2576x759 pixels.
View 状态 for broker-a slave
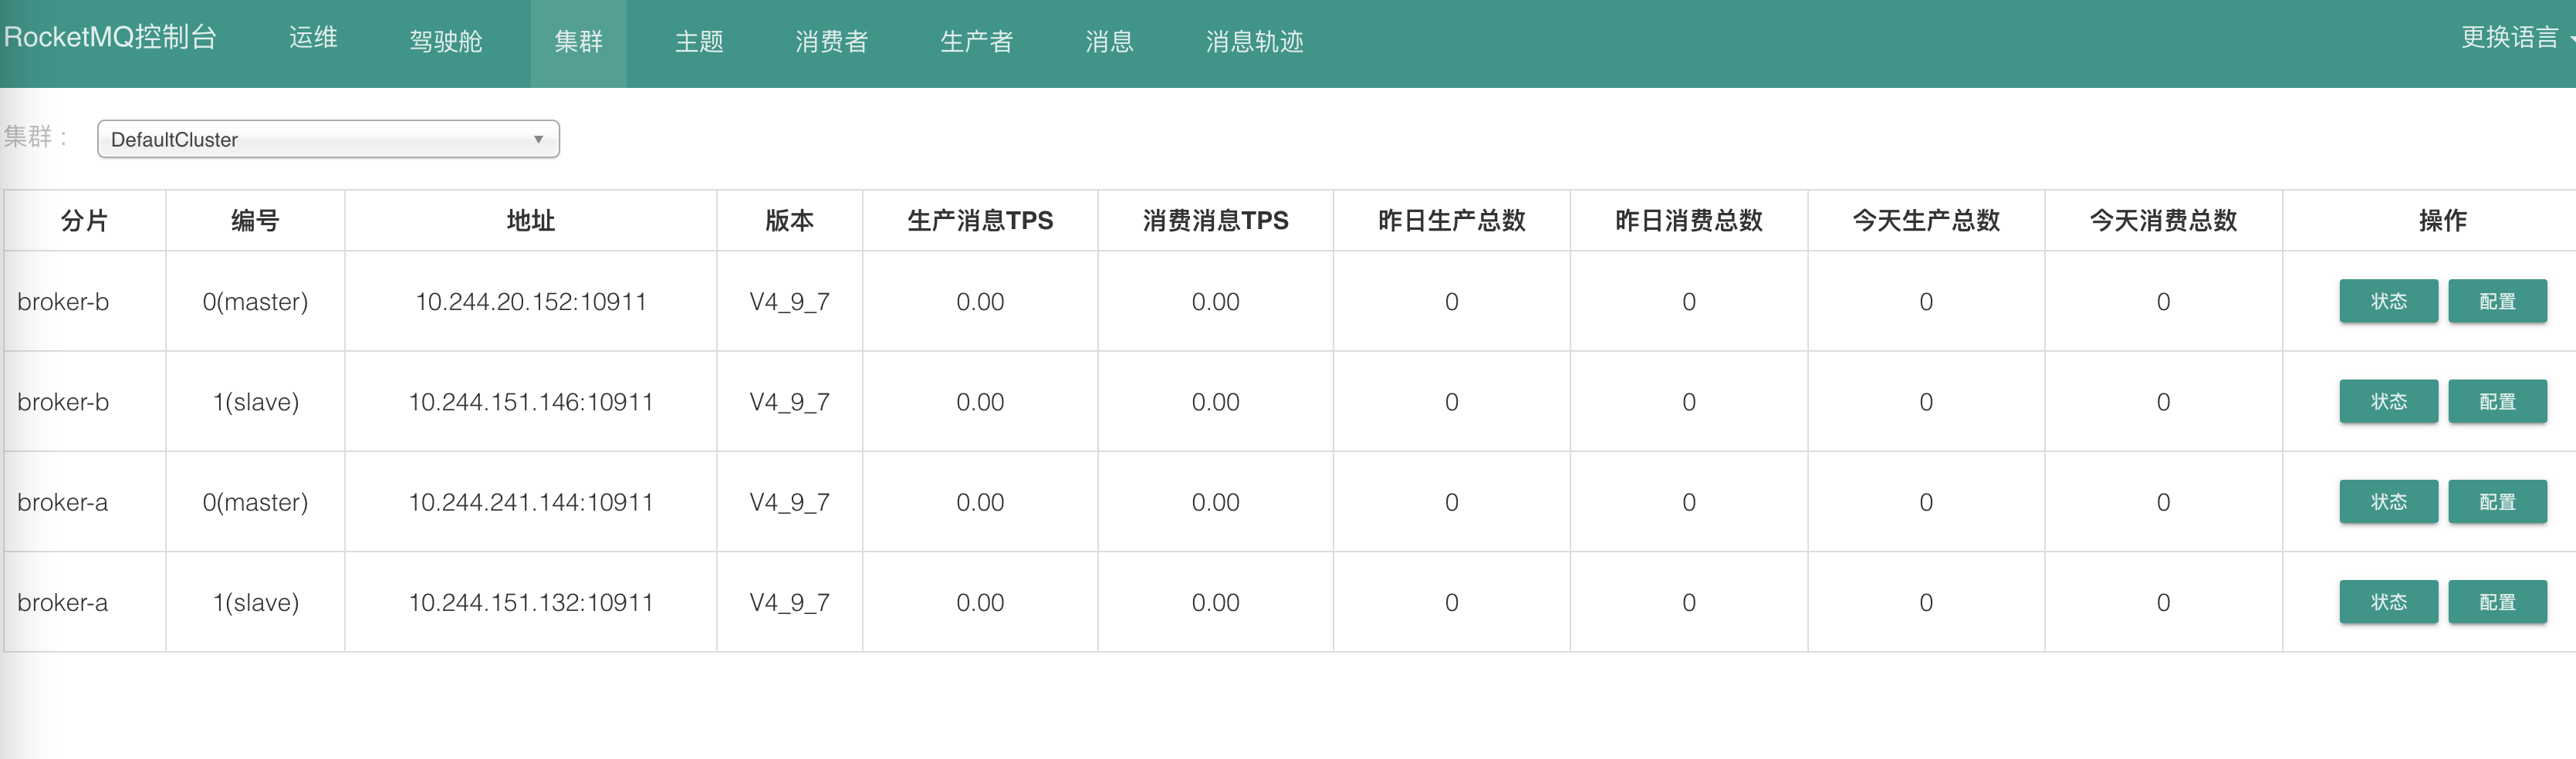[x=2388, y=602]
